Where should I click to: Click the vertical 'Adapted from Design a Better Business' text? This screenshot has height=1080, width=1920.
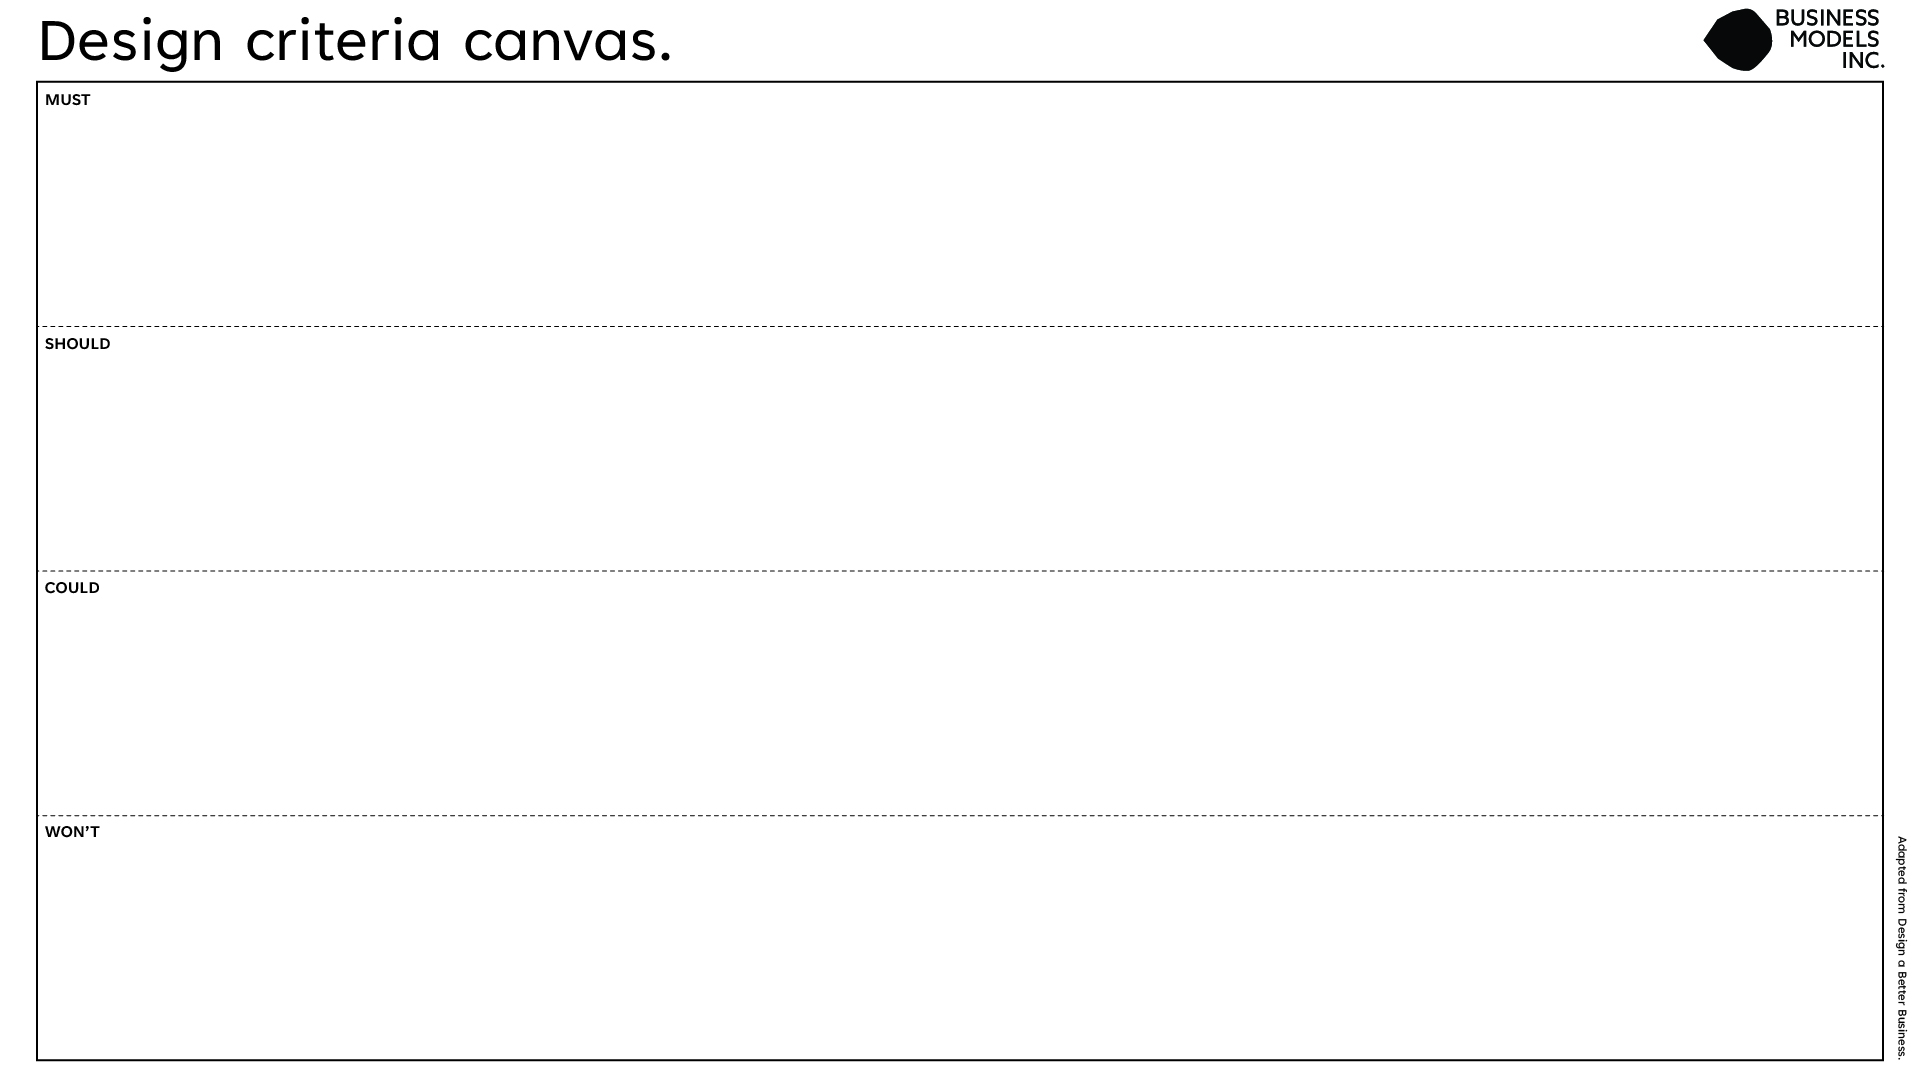[1901, 946]
